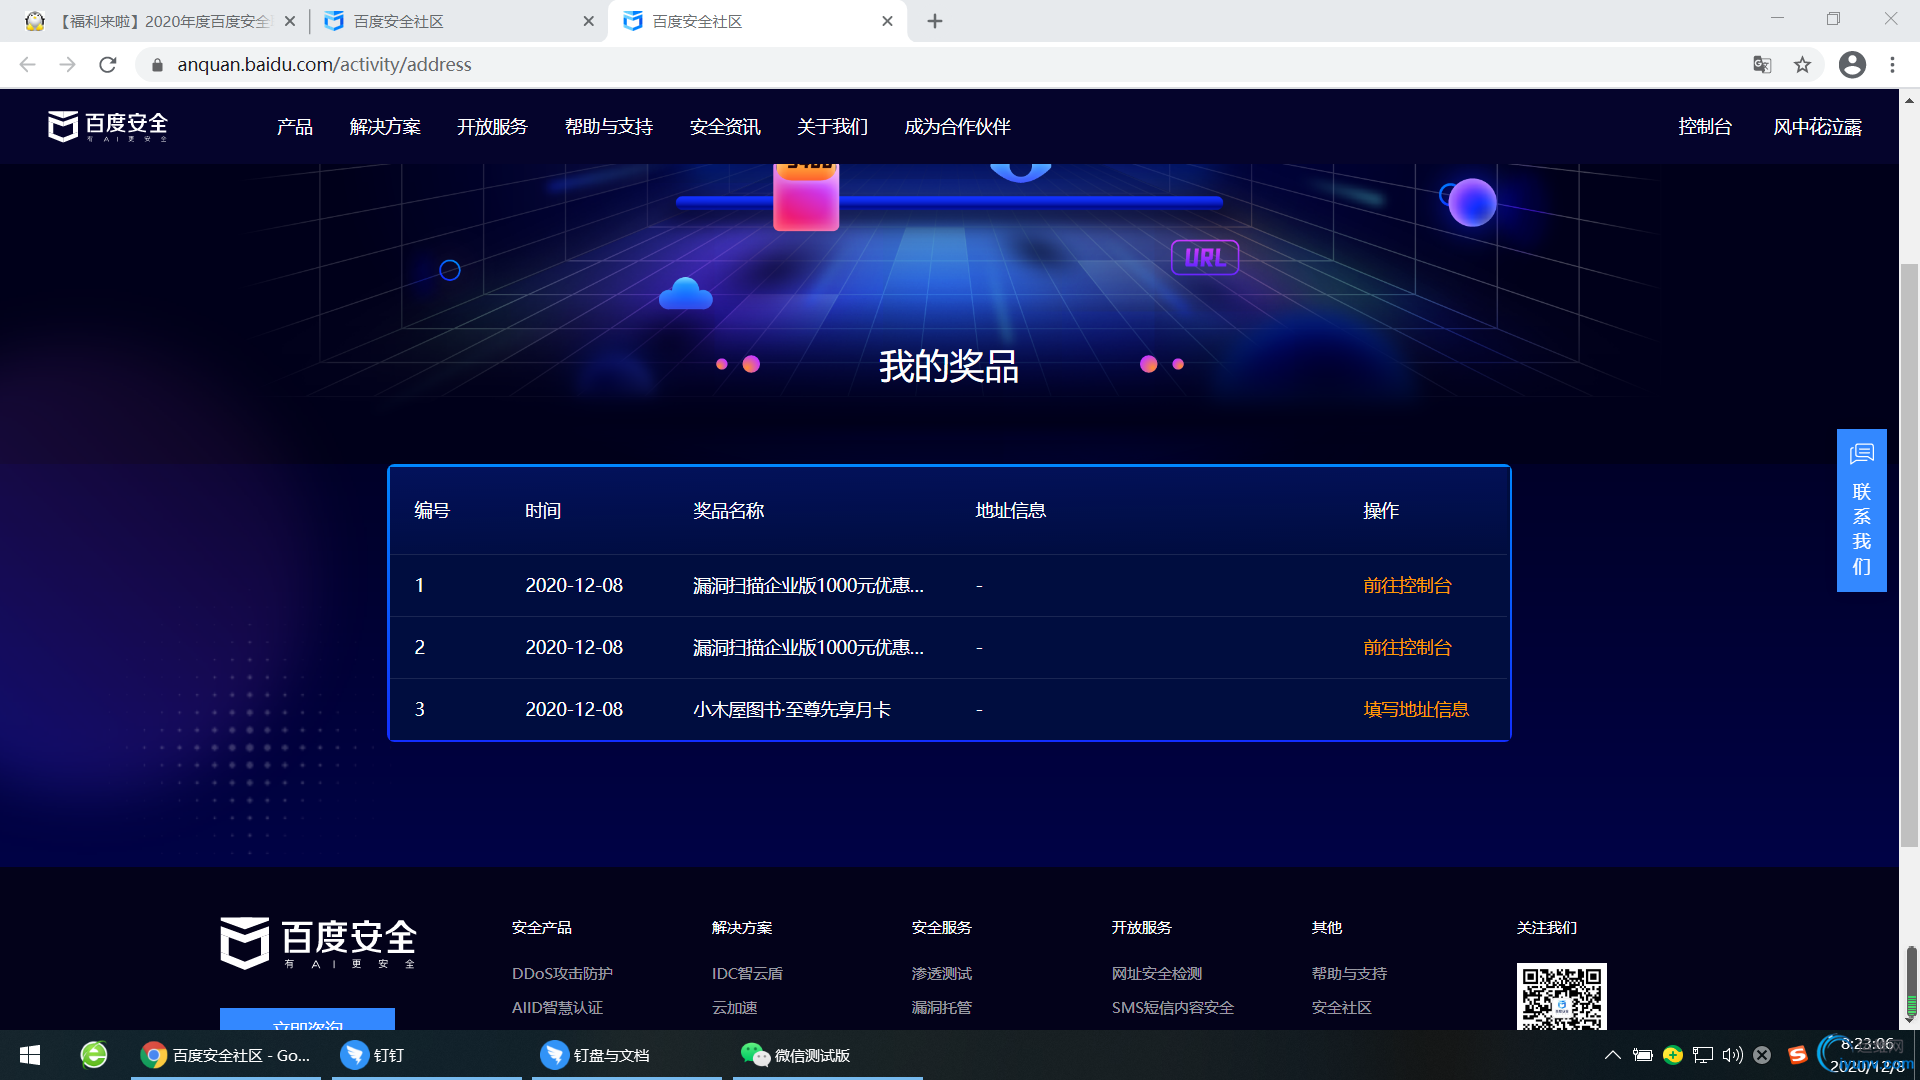Click the network tray icon
1920x1080 pixels.
(1702, 1055)
